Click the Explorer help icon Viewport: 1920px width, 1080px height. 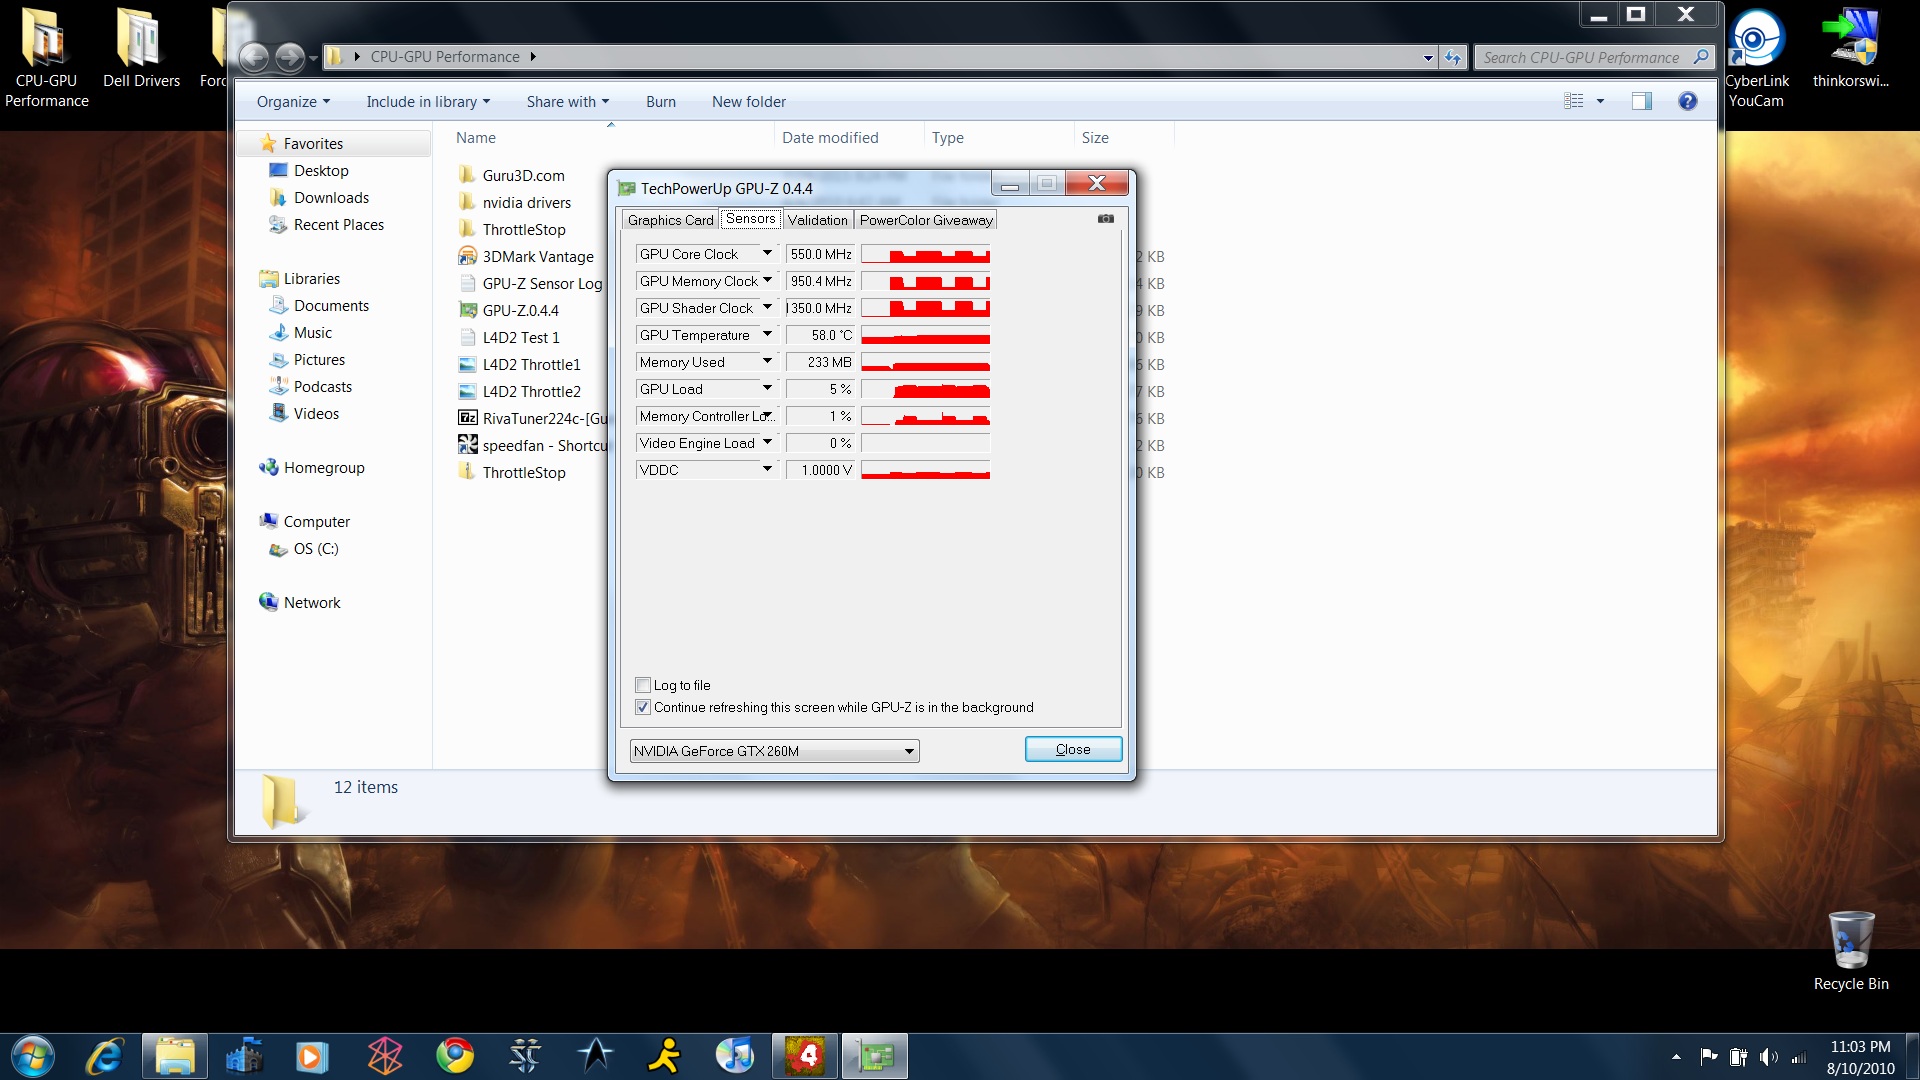tap(1688, 101)
